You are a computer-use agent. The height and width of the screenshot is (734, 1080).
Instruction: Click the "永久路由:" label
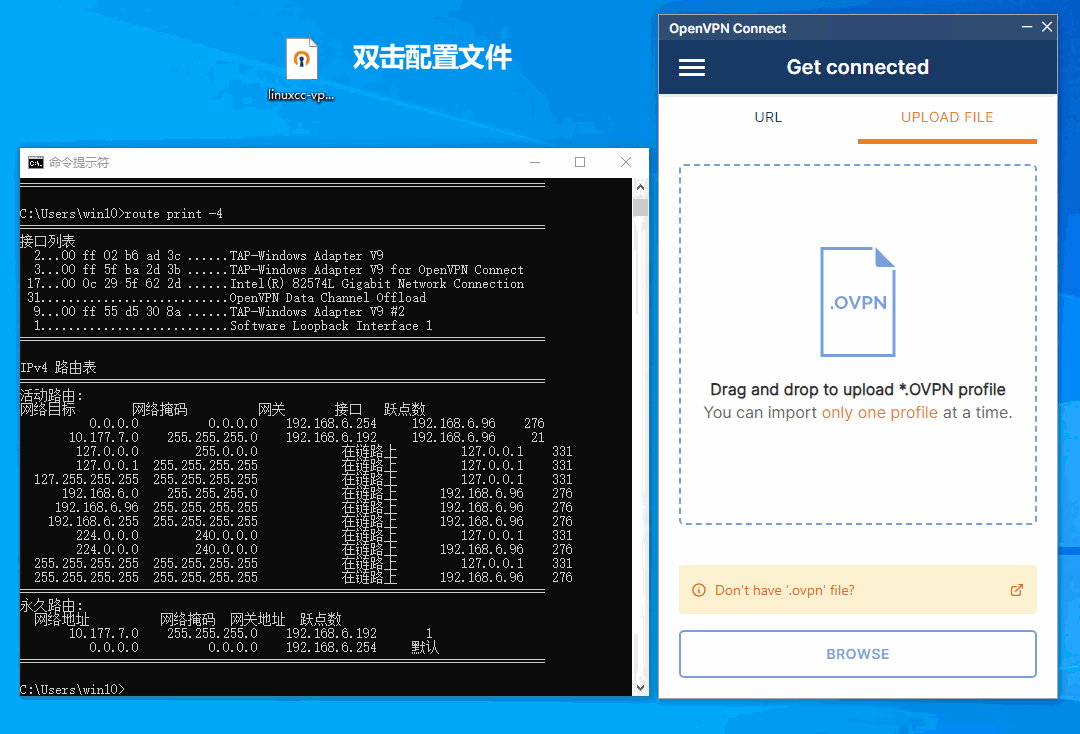point(52,606)
